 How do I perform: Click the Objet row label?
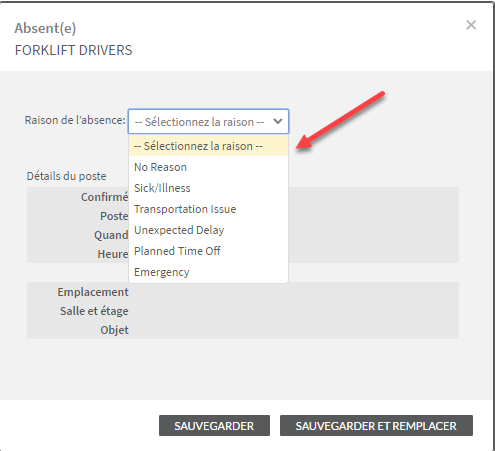click(114, 330)
